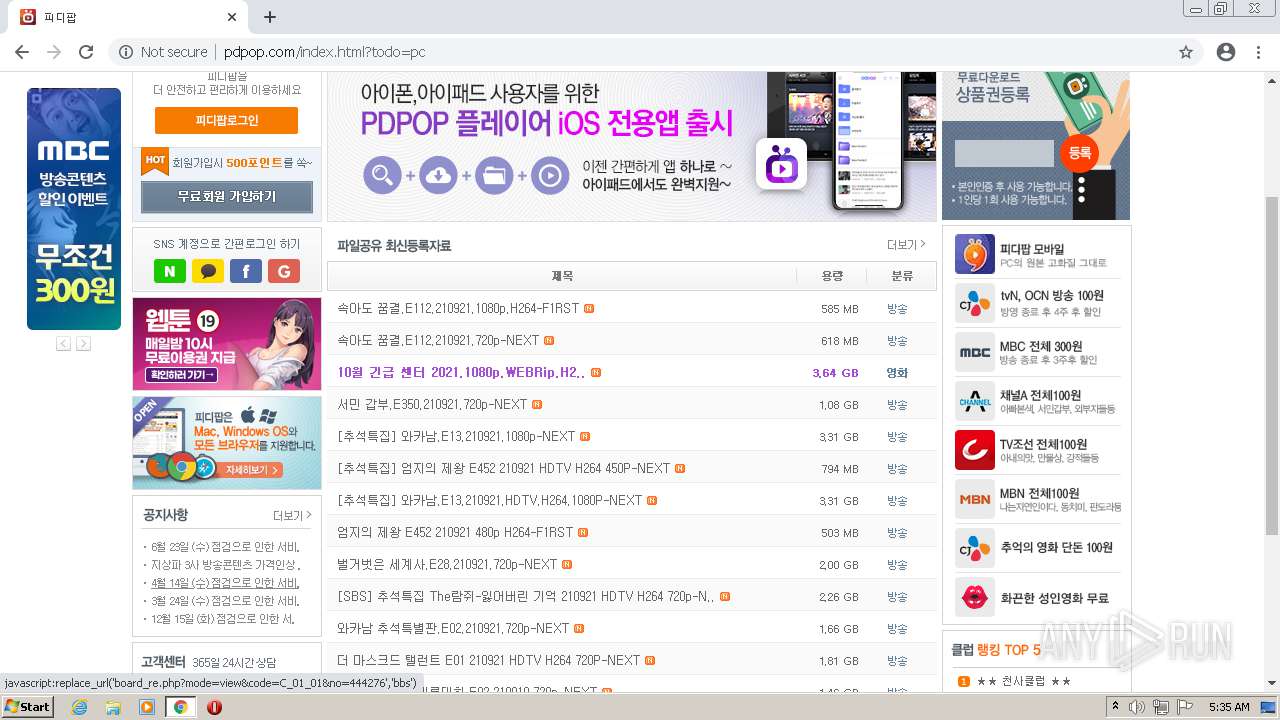Image resolution: width=1280 pixels, height=720 pixels.
Task: Click the 웹툰 19 무료이용권 banner
Action: [x=227, y=344]
